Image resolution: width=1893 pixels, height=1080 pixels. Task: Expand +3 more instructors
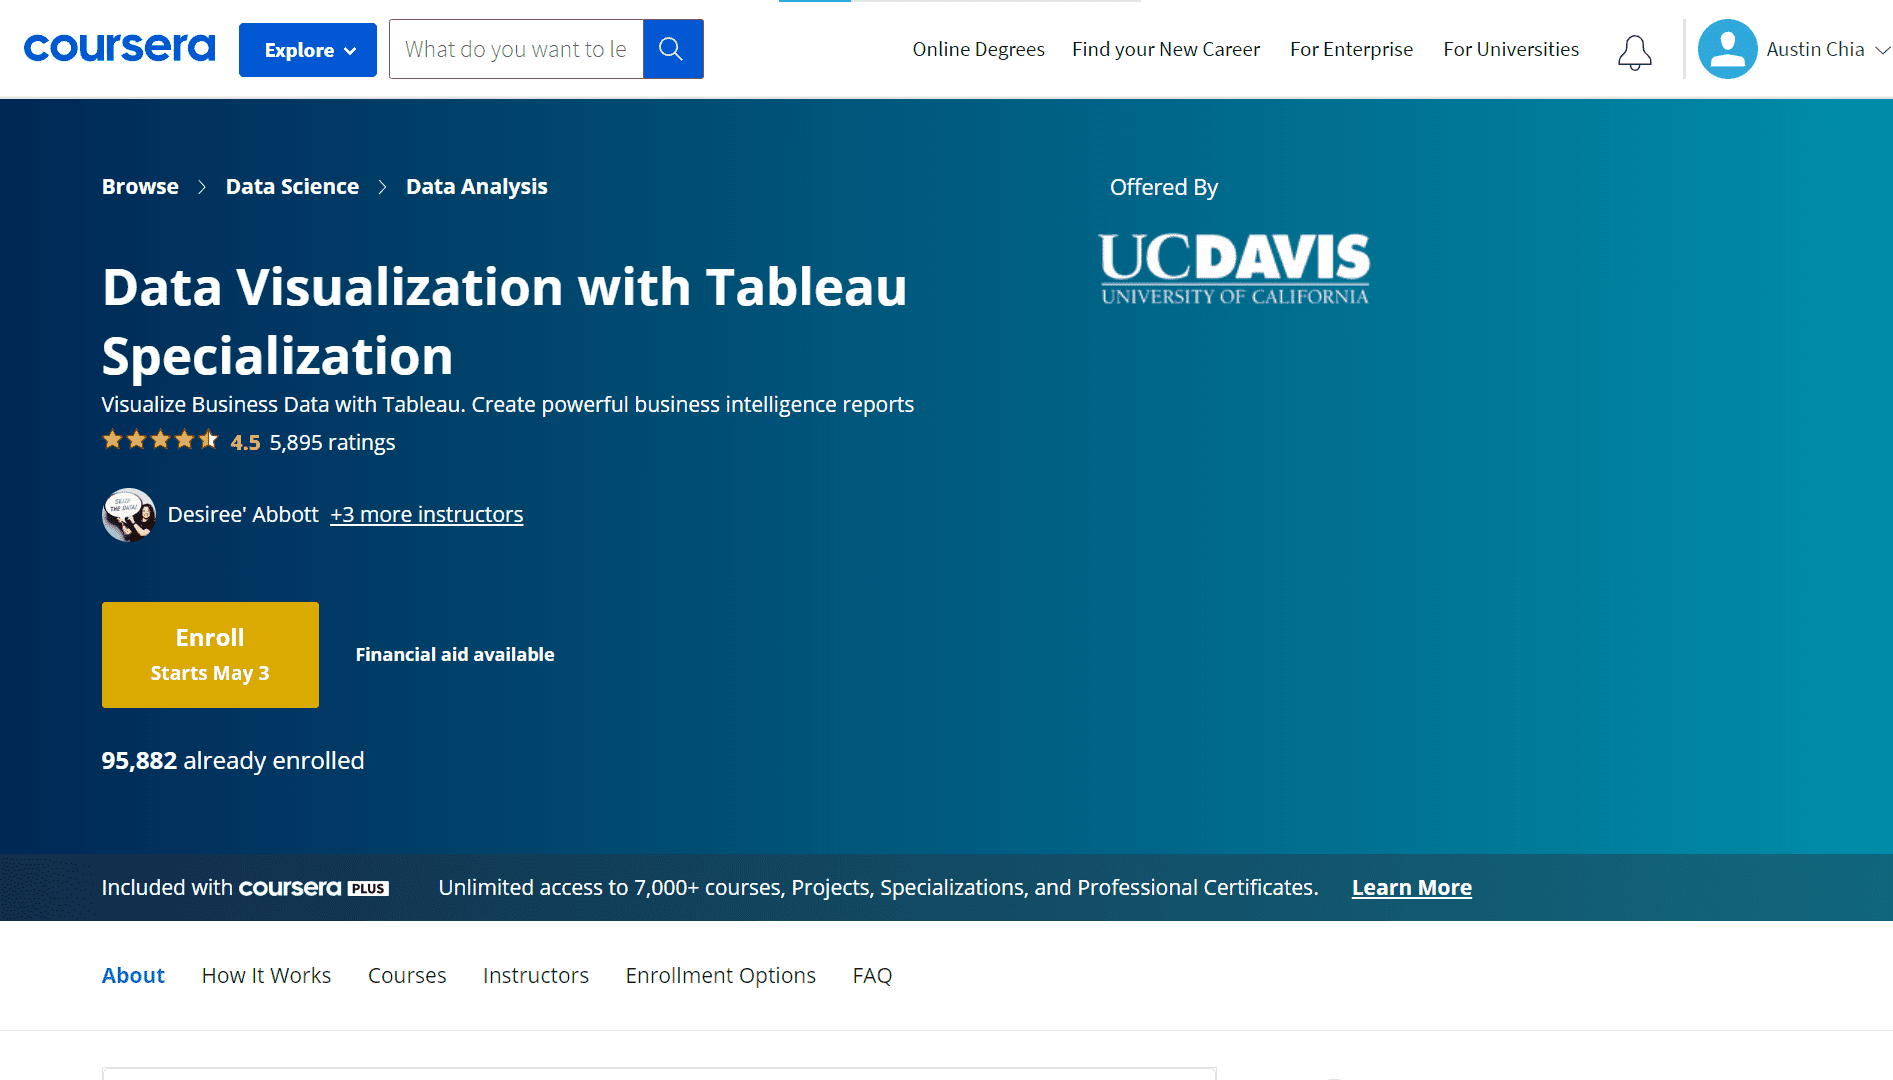coord(426,514)
